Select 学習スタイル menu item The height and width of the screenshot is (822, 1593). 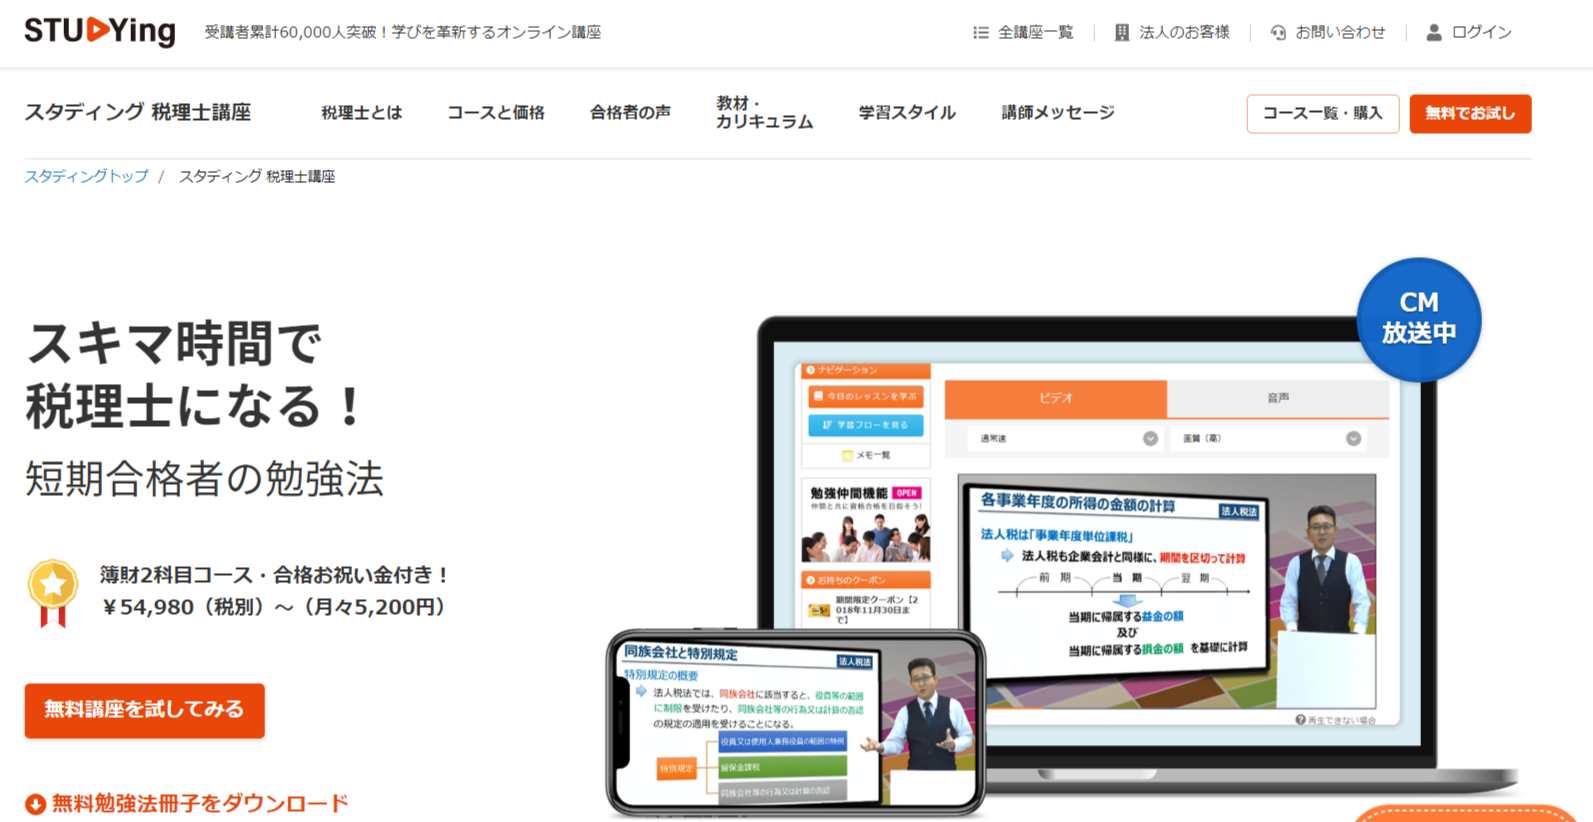point(907,113)
